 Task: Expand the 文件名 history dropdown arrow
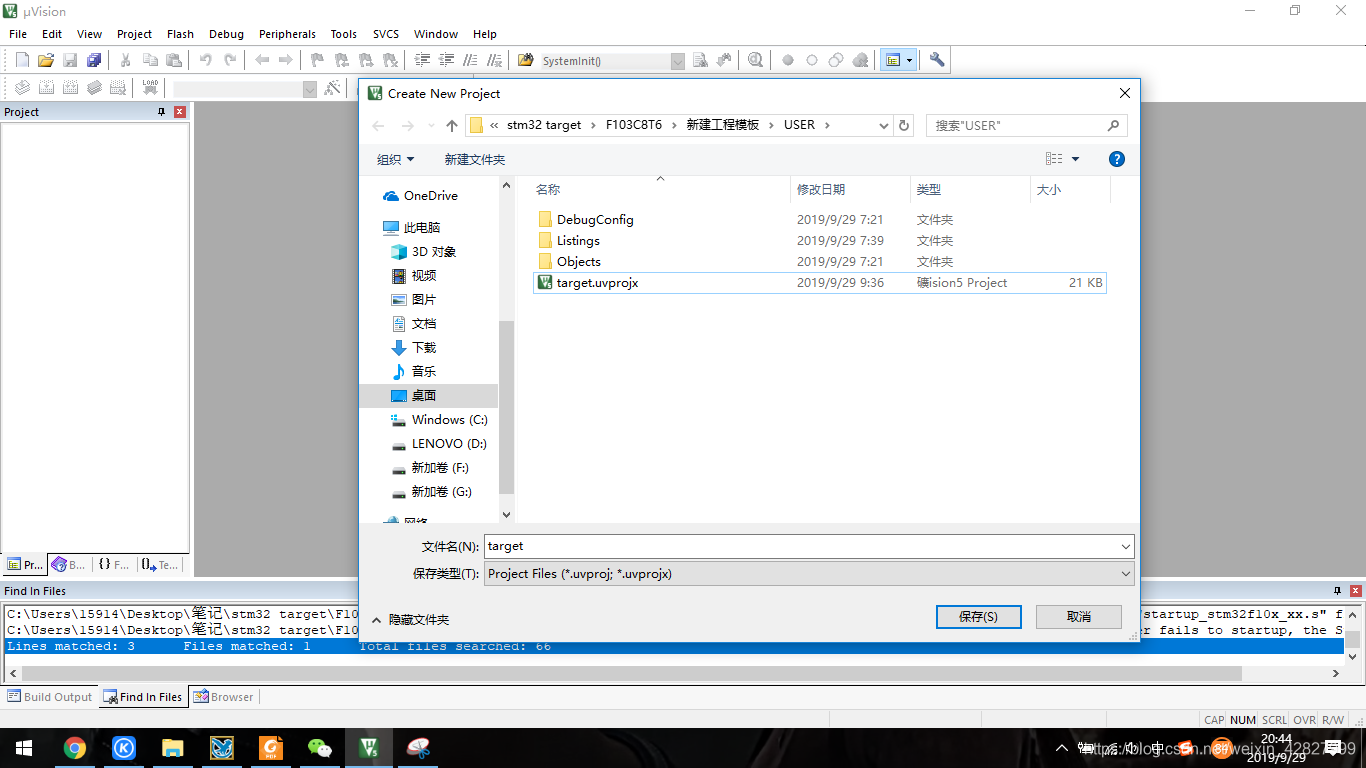point(1126,547)
